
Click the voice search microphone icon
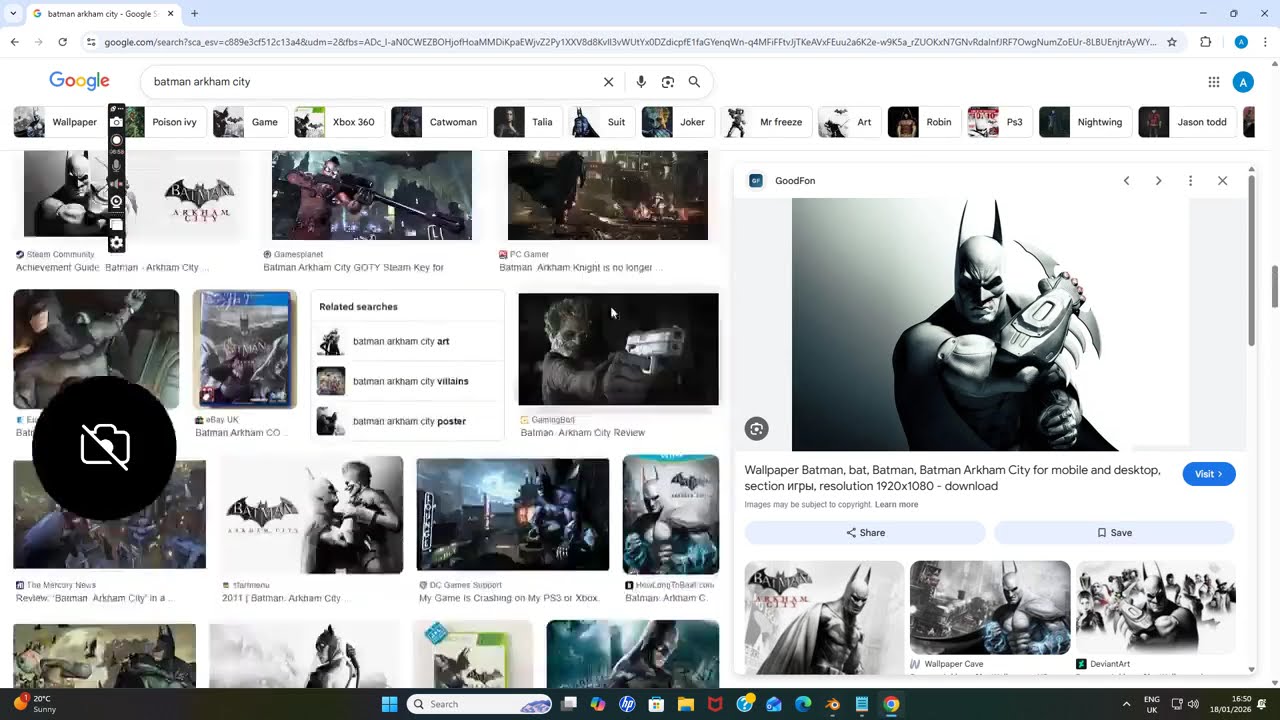pyautogui.click(x=641, y=82)
